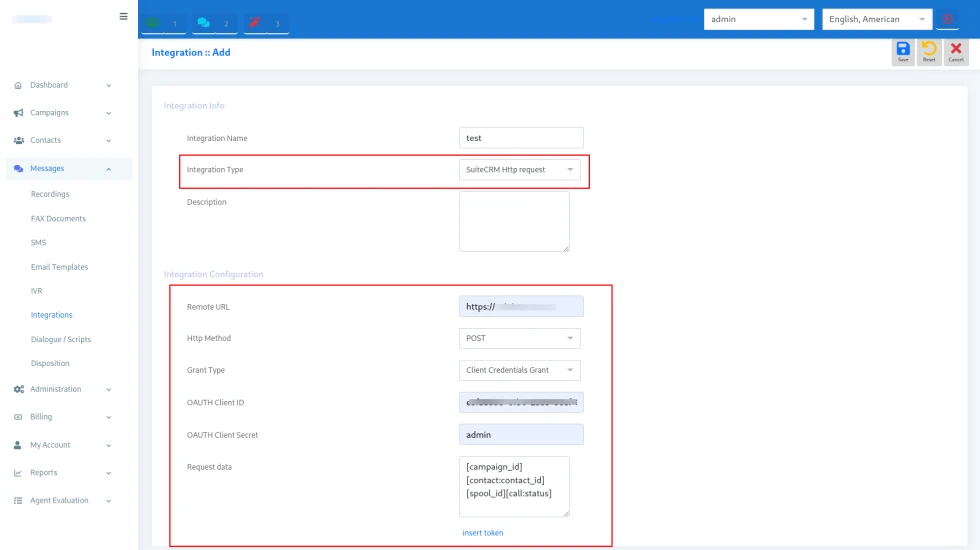
Task: Click the blue chat bubbles icon in top bar
Action: 204,22
